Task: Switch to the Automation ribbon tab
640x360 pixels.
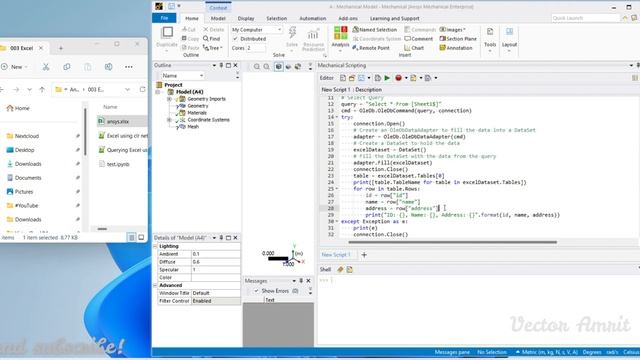Action: pos(313,18)
